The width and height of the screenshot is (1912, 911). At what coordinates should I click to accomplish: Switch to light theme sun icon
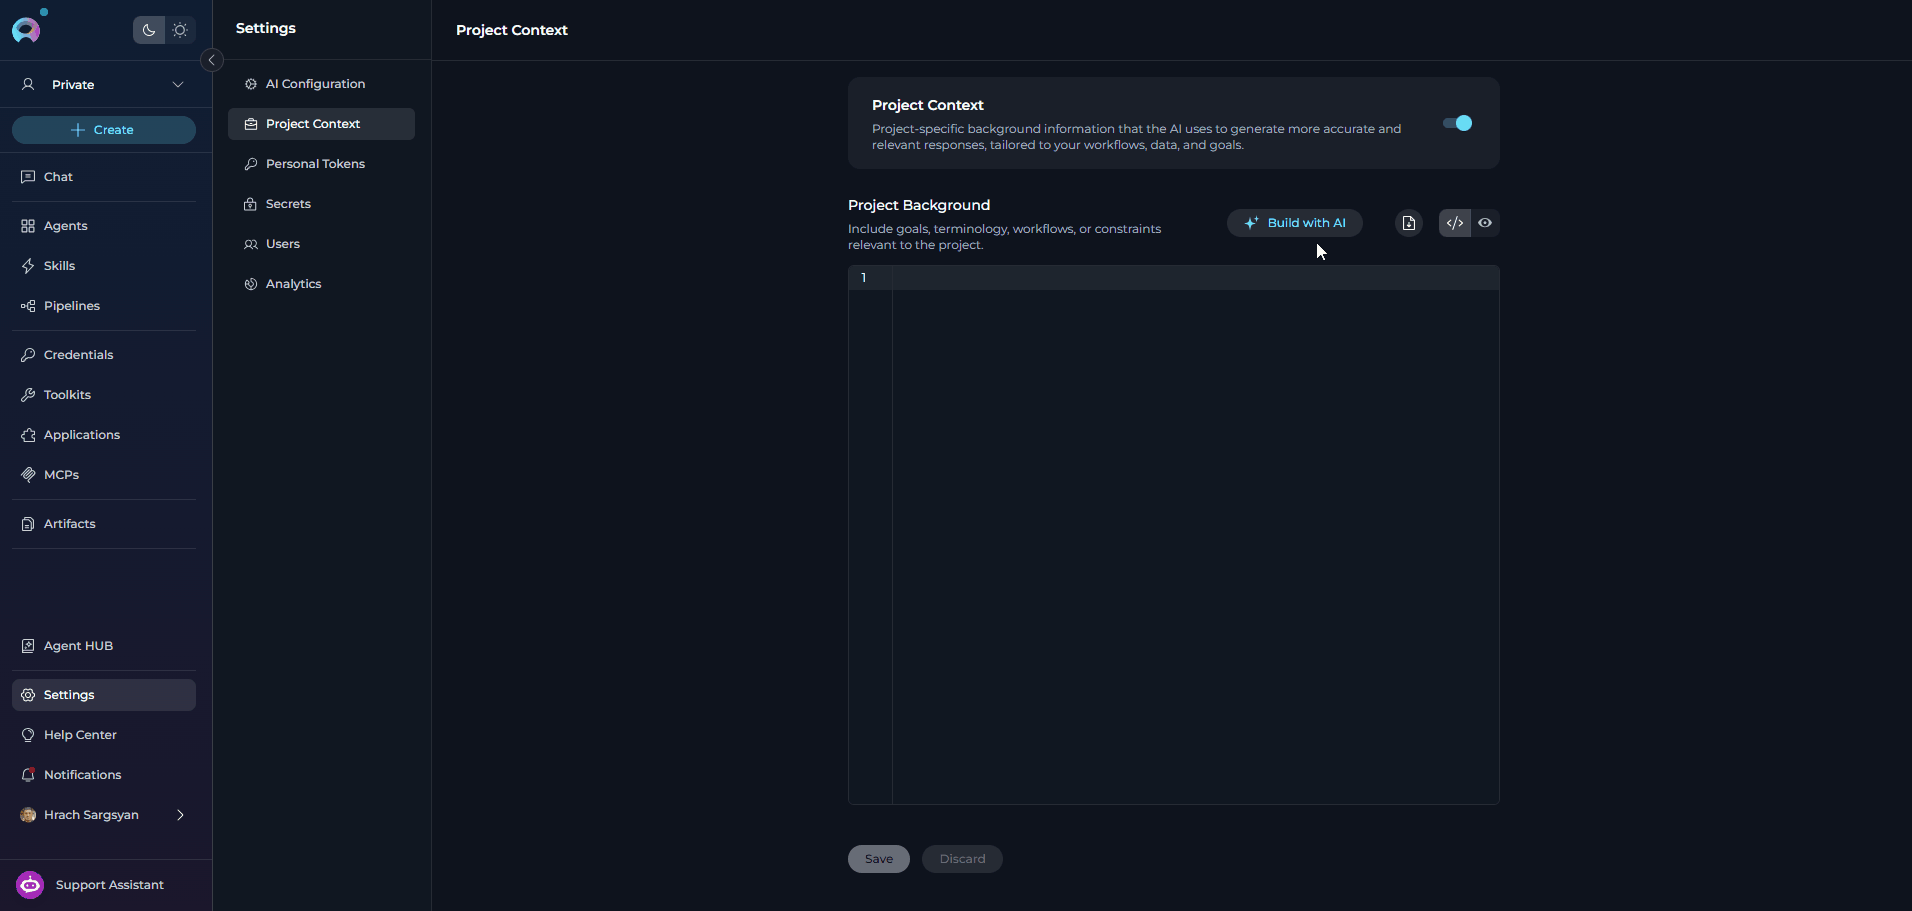tap(180, 30)
